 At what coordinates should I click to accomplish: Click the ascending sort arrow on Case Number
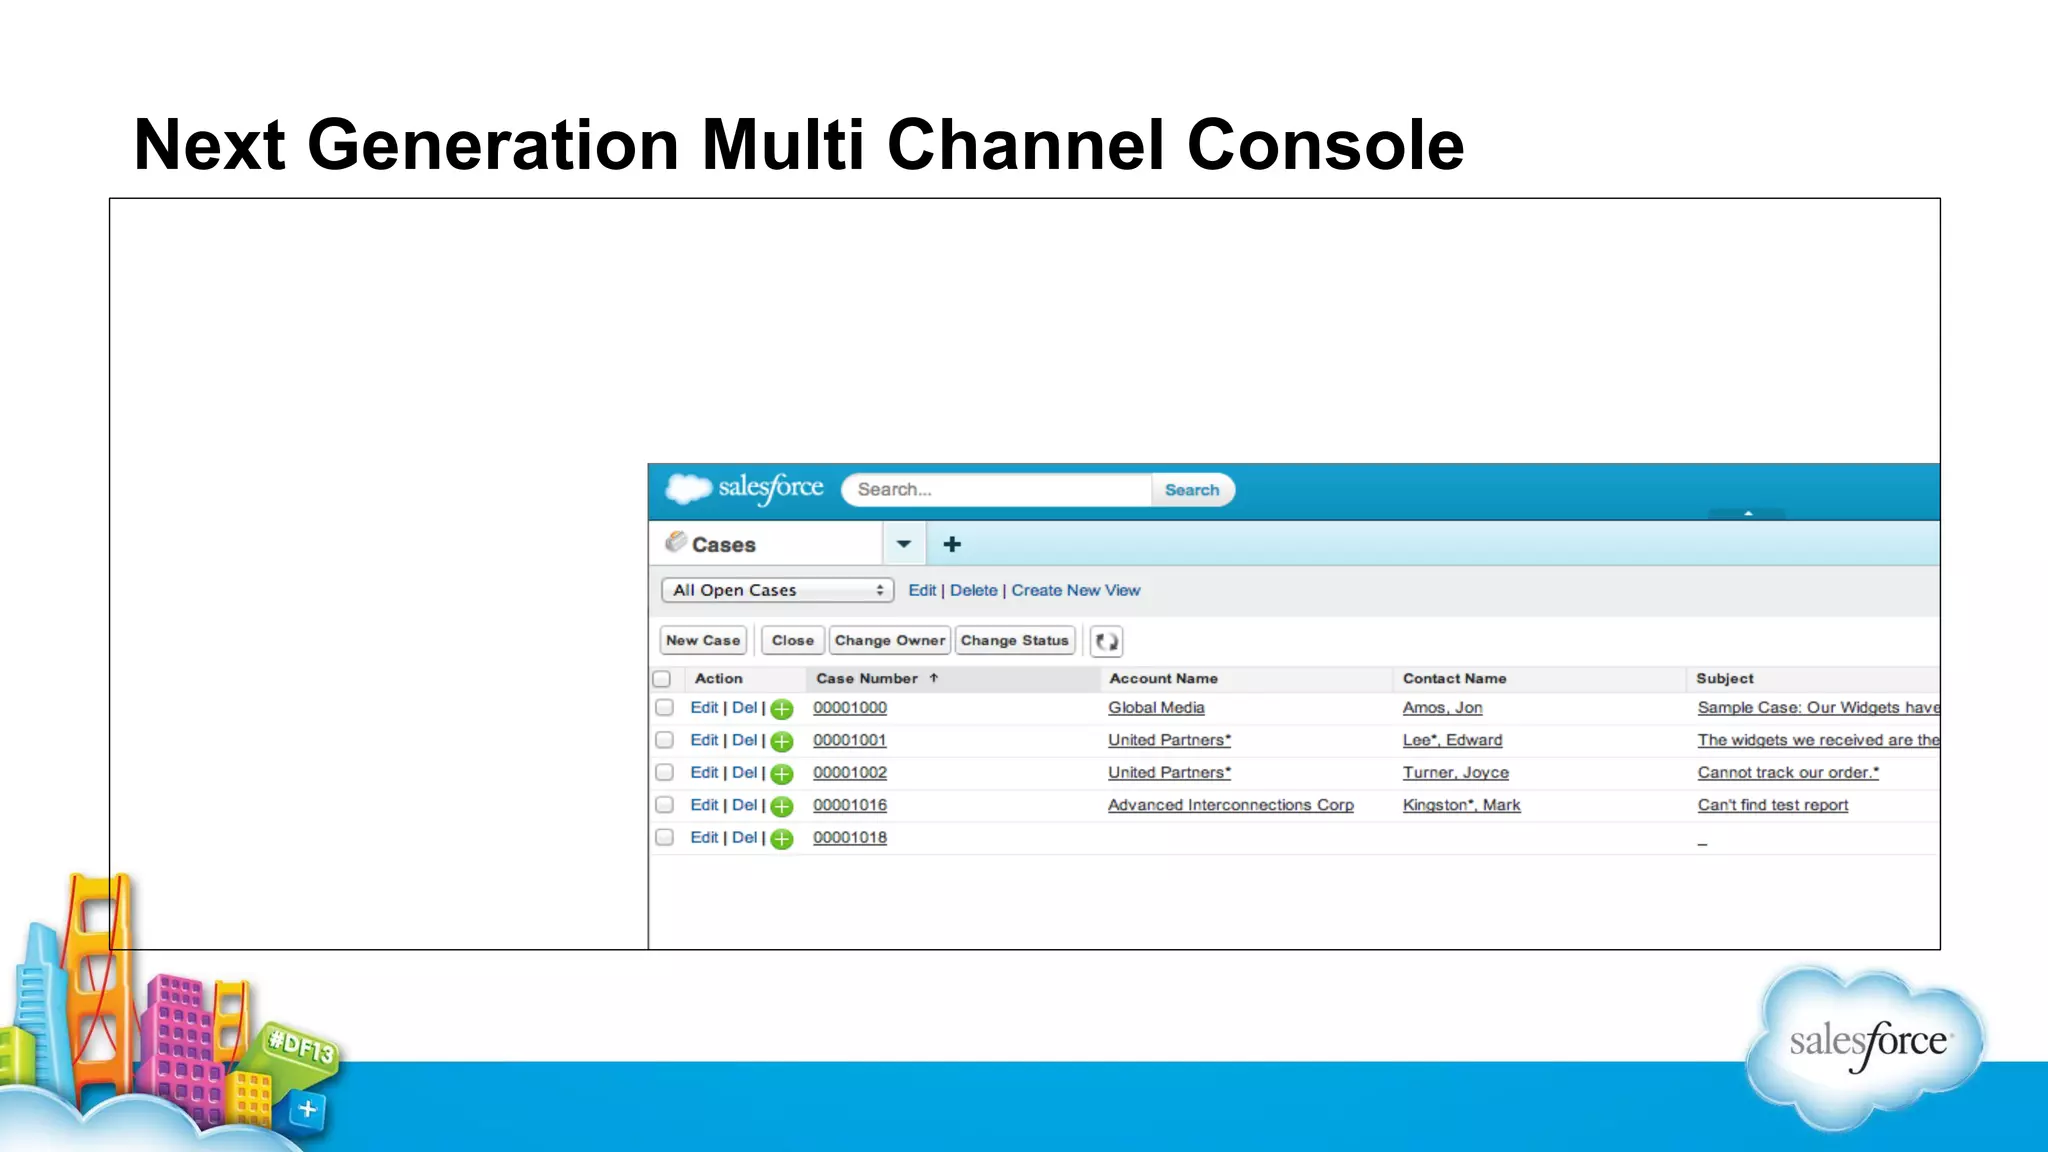click(x=934, y=678)
